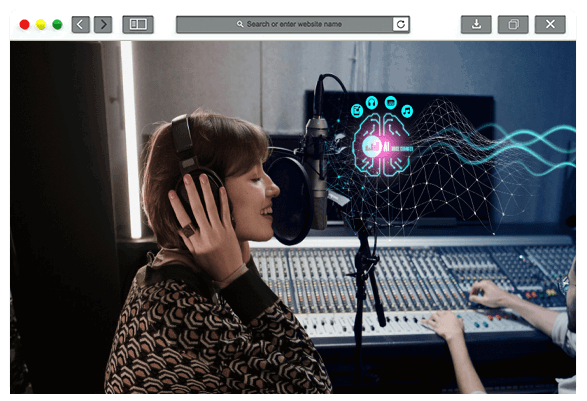Viewport: 587px width, 401px height.
Task: Click the gray X button in the toolbar
Action: 550,25
